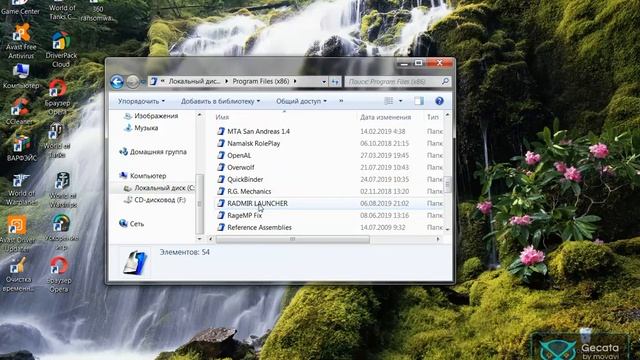Sort by the Имя column header

(222, 117)
